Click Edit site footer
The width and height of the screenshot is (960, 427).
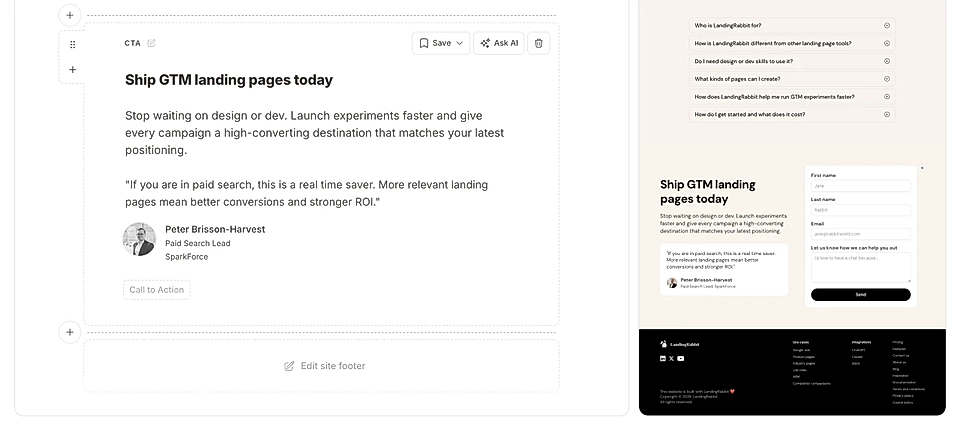tap(324, 366)
